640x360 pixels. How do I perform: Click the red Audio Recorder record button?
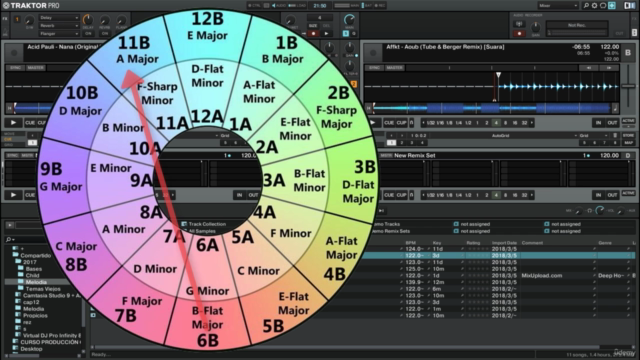click(x=519, y=33)
